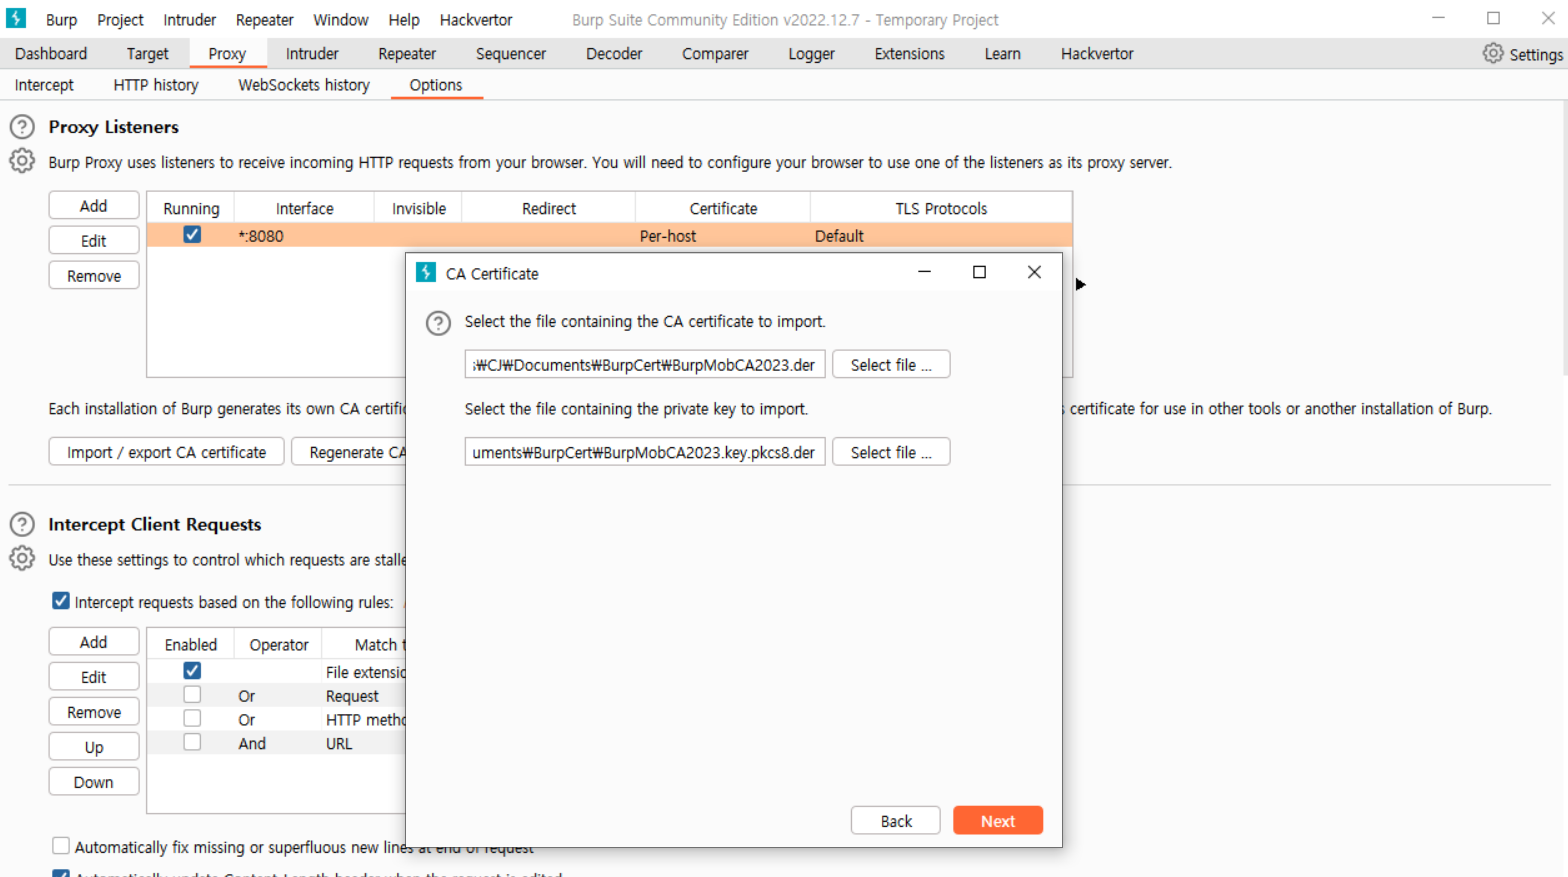1568x877 pixels.
Task: Click Select file for private key
Action: click(x=891, y=452)
